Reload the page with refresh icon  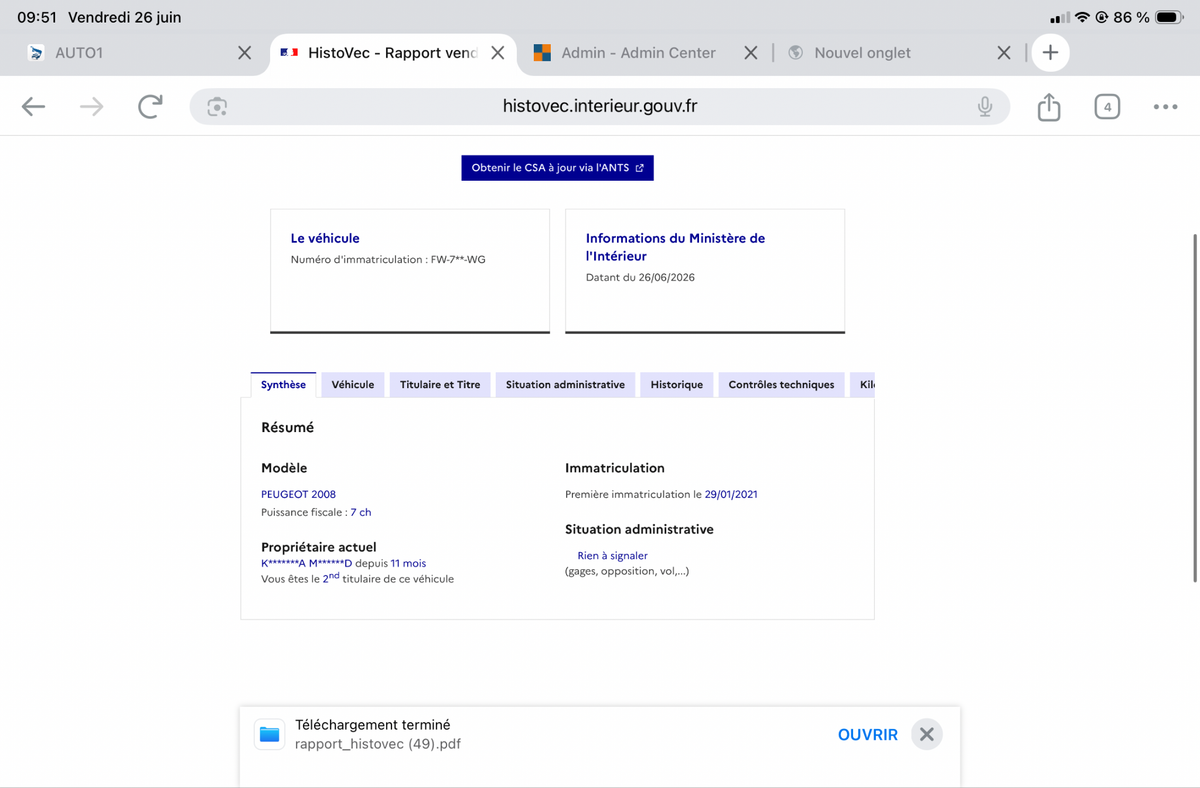pos(150,107)
